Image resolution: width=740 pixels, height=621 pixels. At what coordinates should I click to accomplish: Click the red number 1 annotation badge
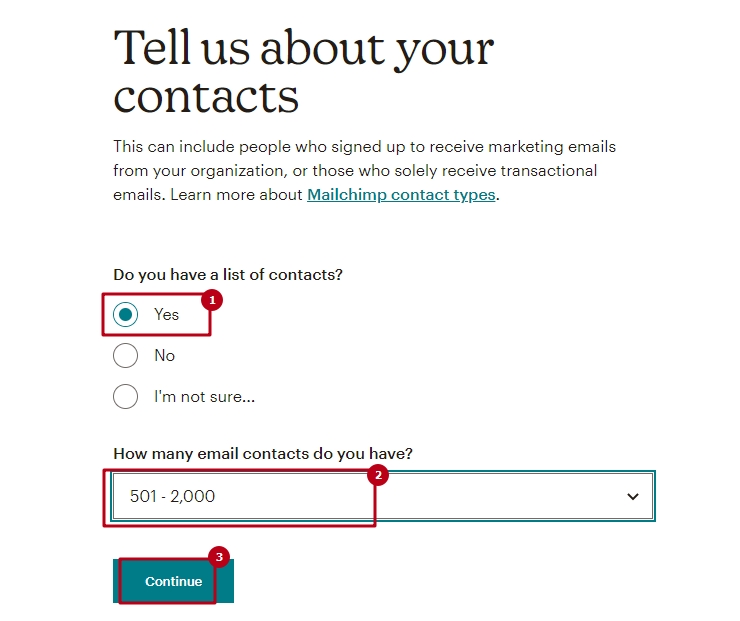211,300
